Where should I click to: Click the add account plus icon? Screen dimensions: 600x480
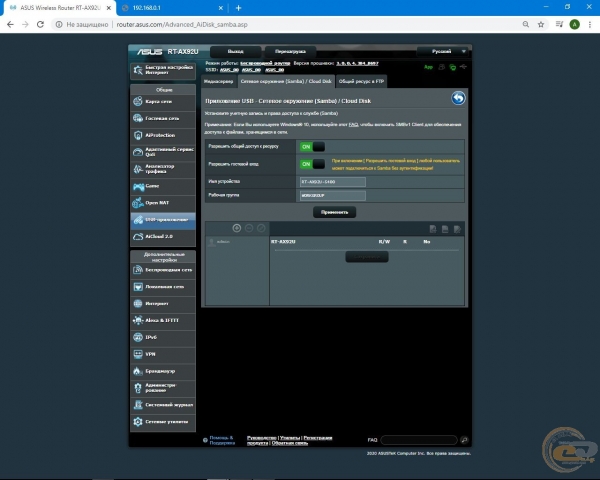tap(237, 229)
